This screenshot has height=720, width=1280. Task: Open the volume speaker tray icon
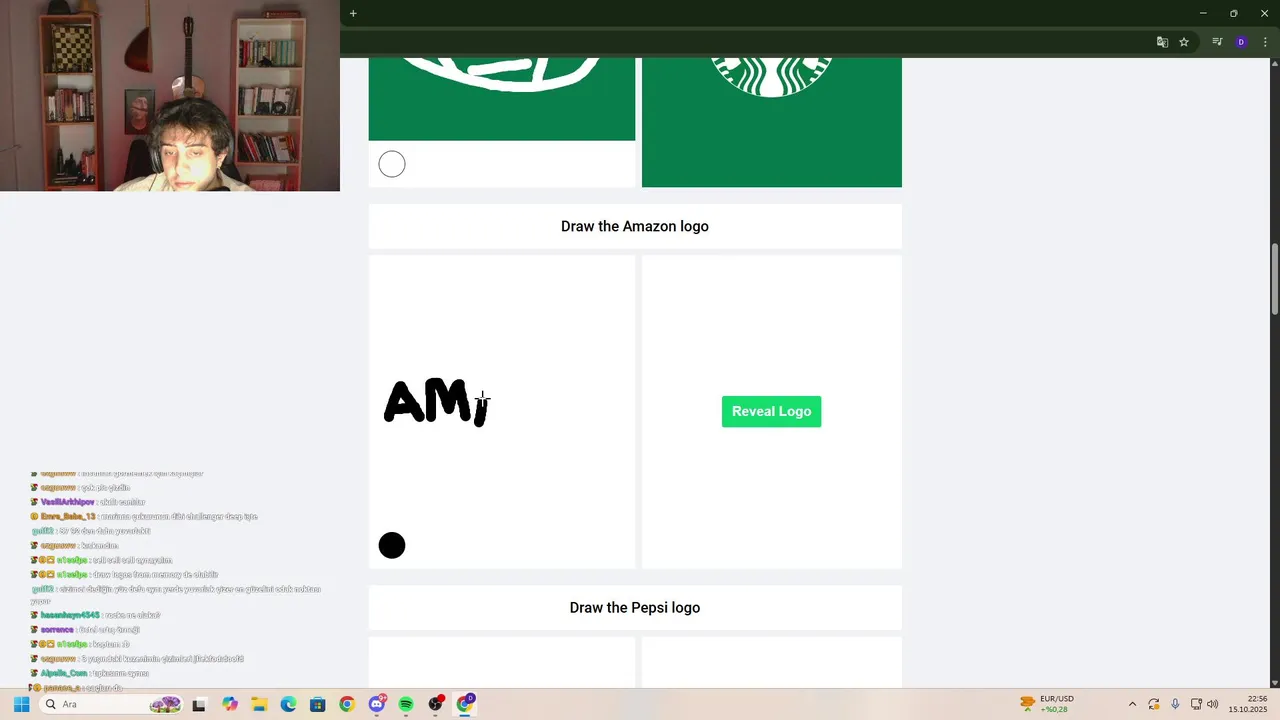click(x=1213, y=704)
